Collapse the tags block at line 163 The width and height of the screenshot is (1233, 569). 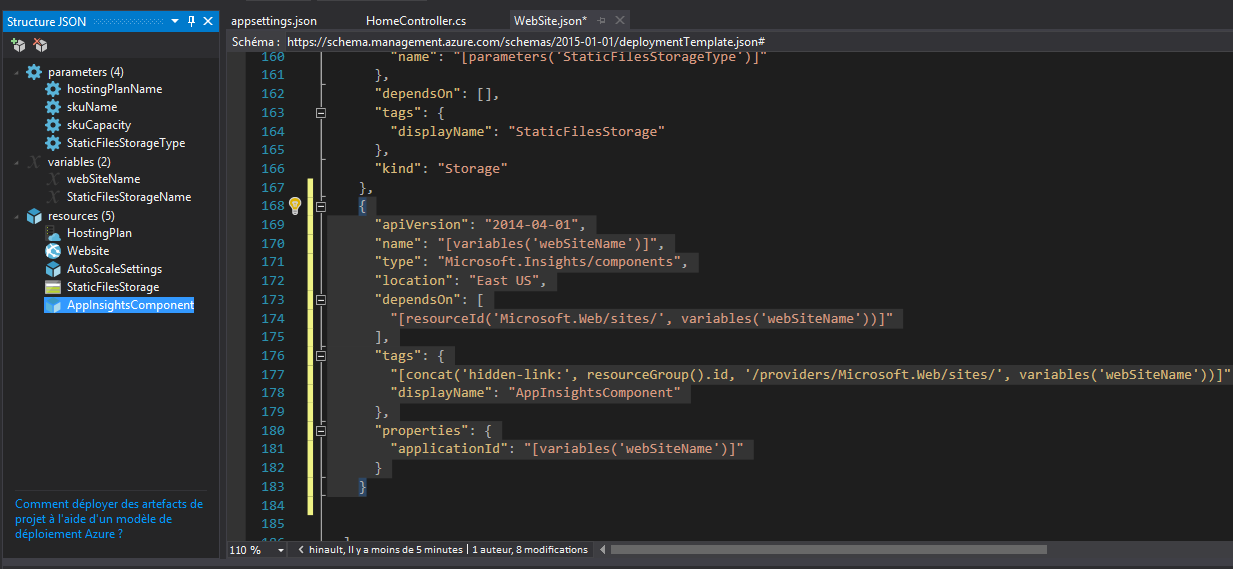pos(321,113)
